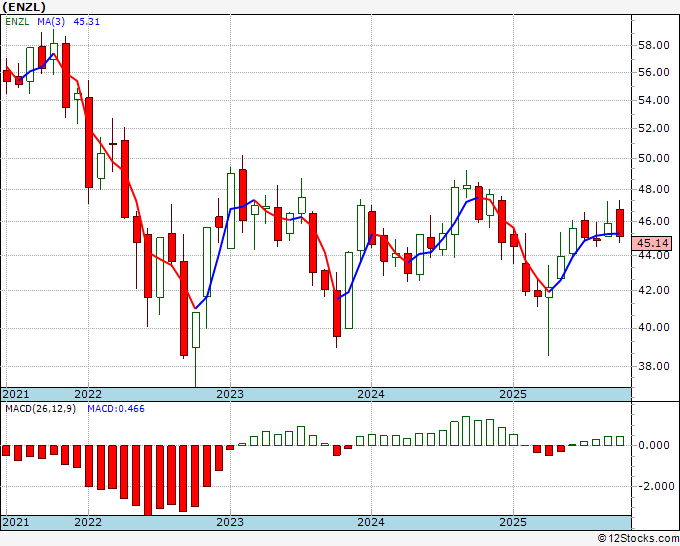Click the 2023 label on price chart axis
The width and height of the screenshot is (680, 546).
230,394
